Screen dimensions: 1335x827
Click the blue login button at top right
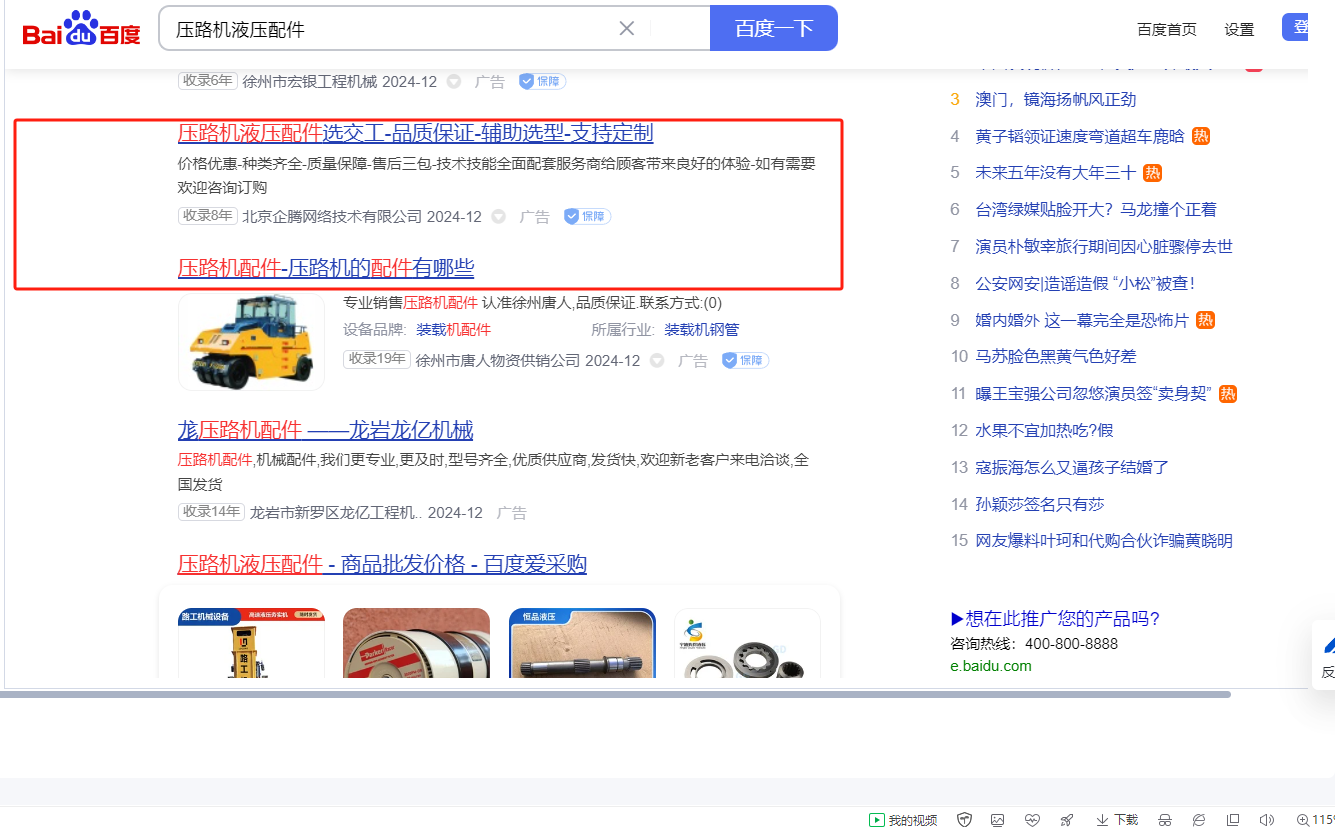(x=1295, y=28)
